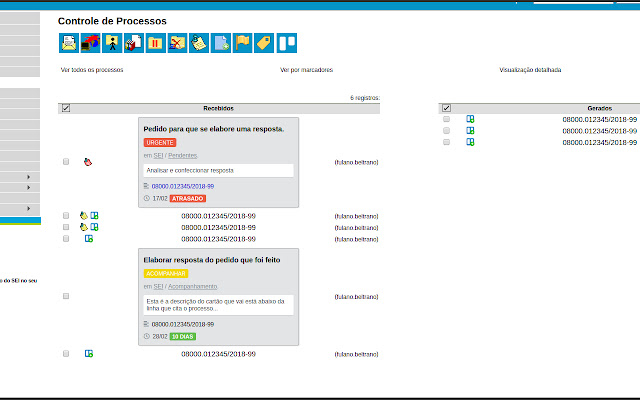Screen dimensions: 640x400
Task: Click the Atualizar Andamento globe-and-computer icon
Action: [x=90, y=43]
